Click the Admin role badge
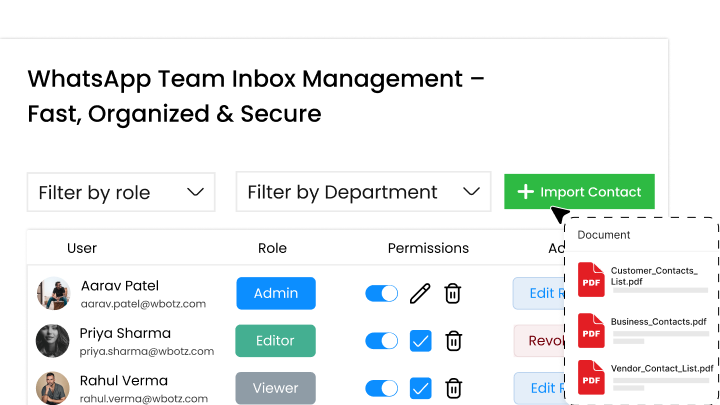Image resolution: width=720 pixels, height=405 pixels. coord(276,293)
